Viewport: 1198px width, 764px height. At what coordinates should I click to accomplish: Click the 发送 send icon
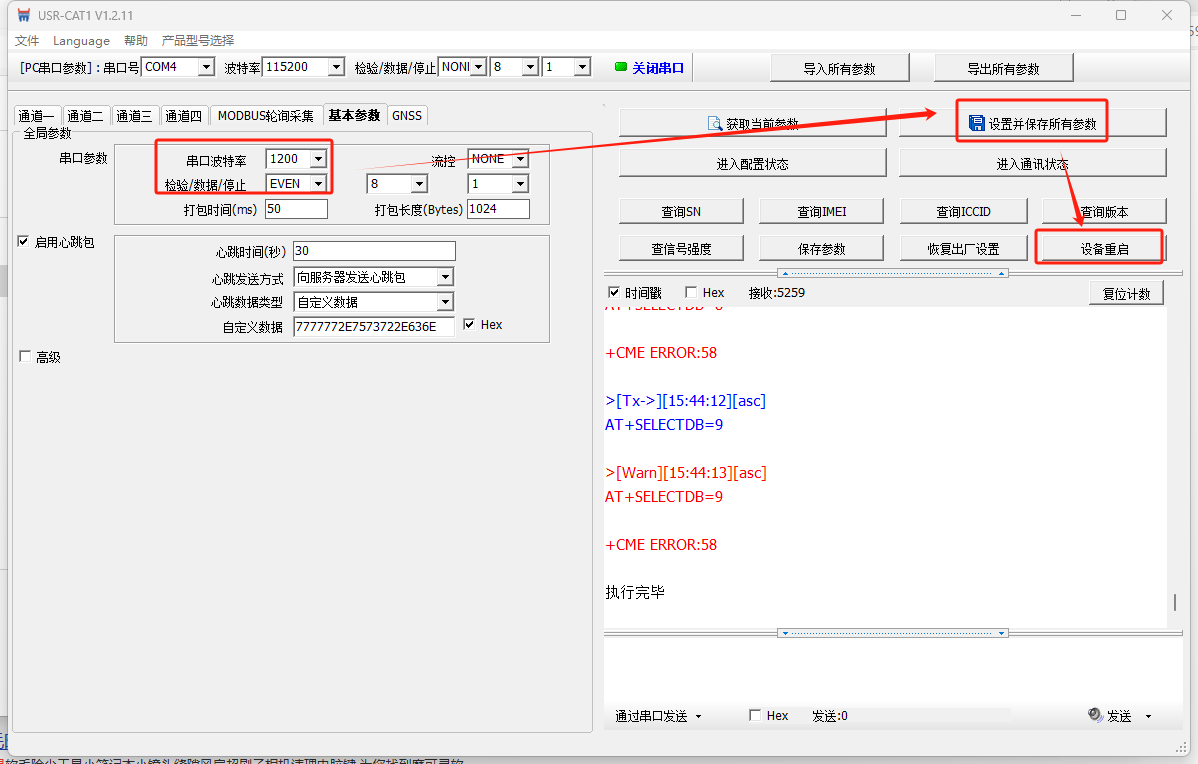pyautogui.click(x=1095, y=716)
